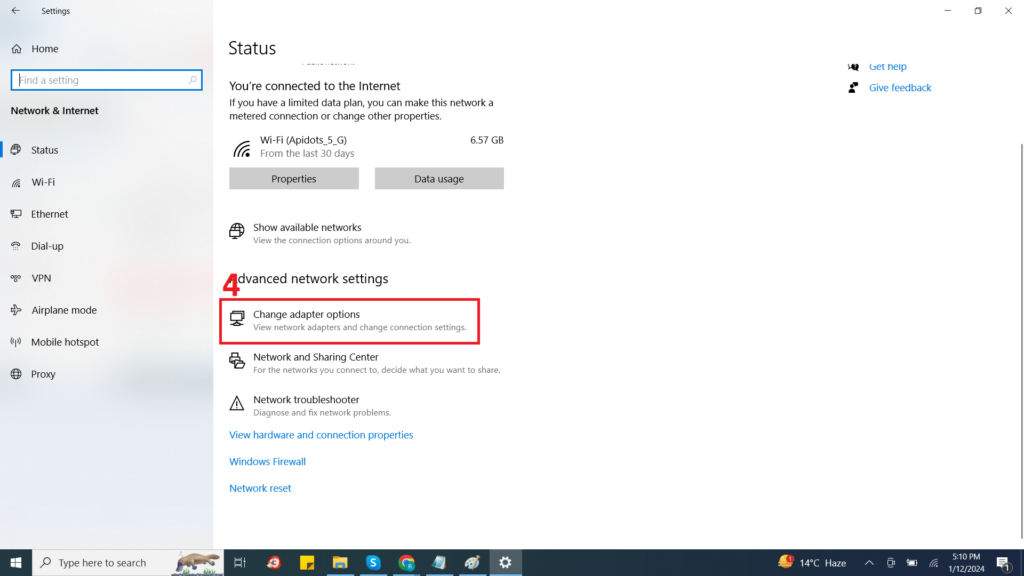Click the Home icon in the sidebar
Image resolution: width=1024 pixels, height=576 pixels.
click(x=17, y=49)
